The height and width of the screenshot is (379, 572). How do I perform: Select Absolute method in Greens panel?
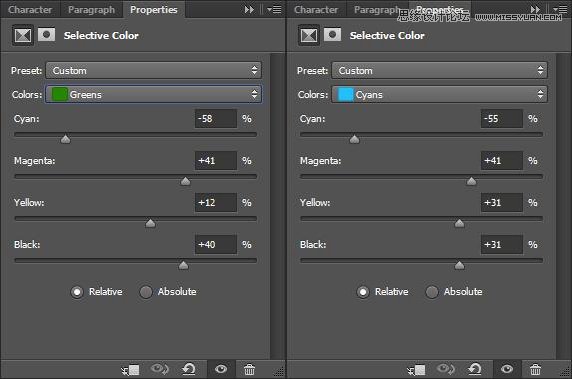click(146, 292)
